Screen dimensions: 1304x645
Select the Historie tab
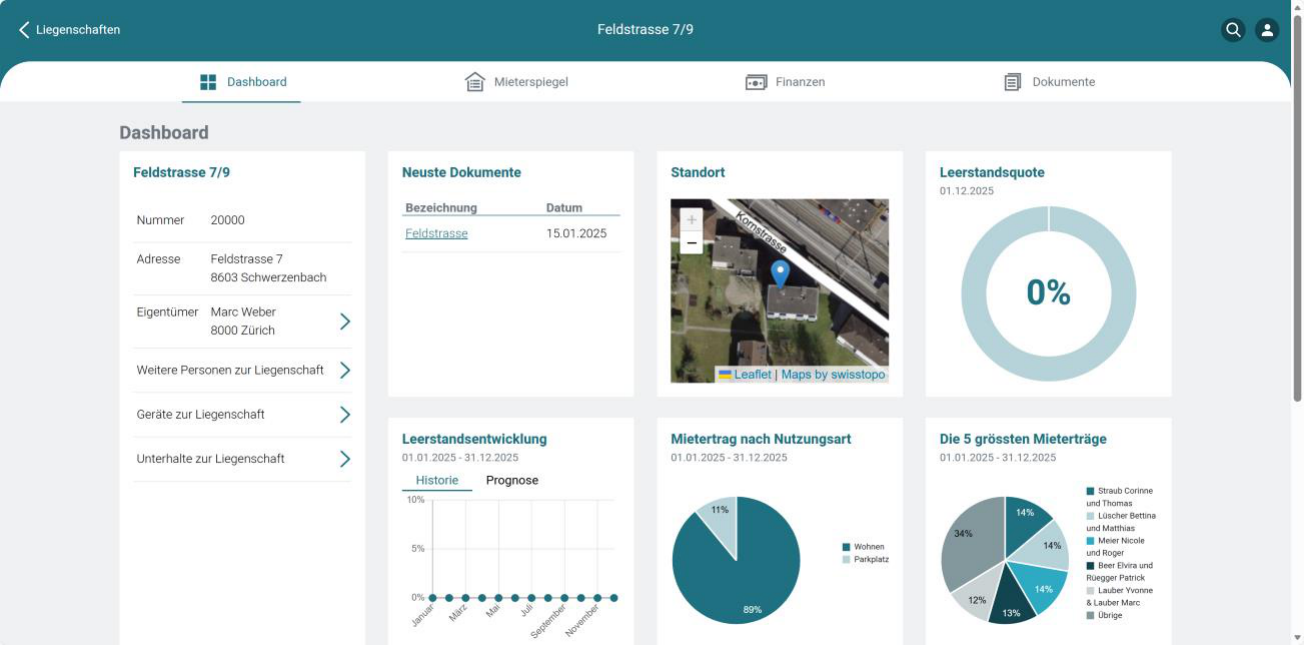pos(437,480)
